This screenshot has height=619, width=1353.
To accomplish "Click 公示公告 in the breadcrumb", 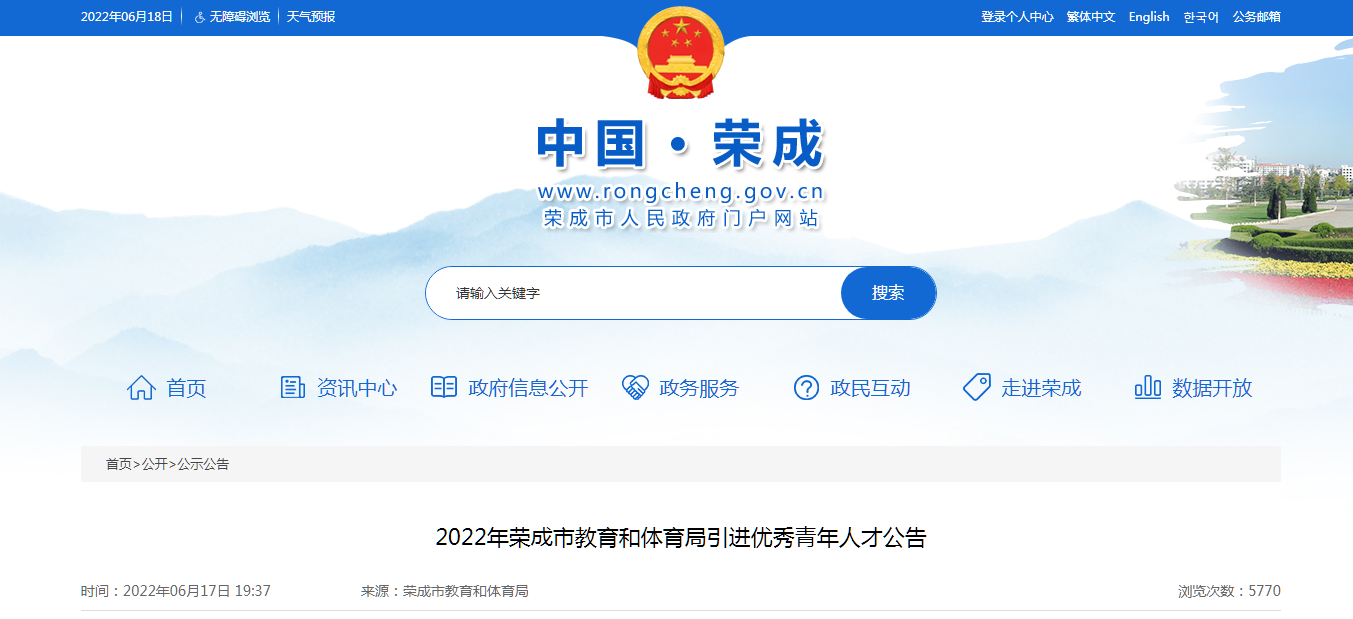I will click(203, 464).
